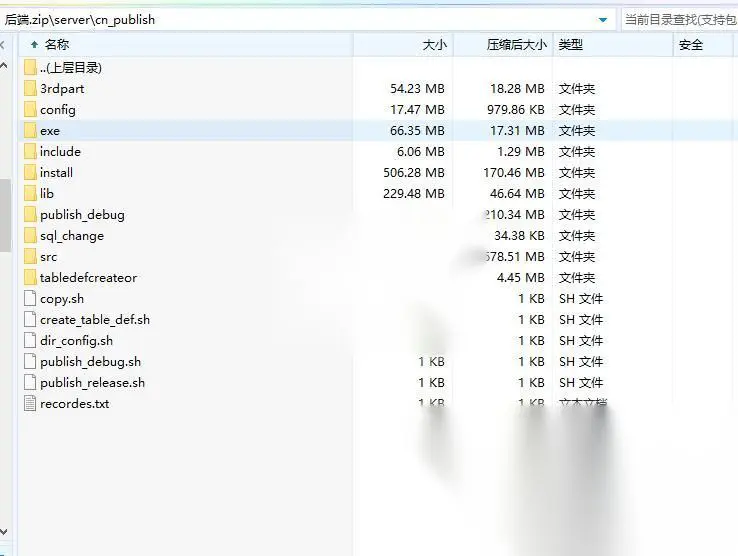Click 'SH 文件' type of copy.sh
Screen dimensions: 738x556
point(581,298)
